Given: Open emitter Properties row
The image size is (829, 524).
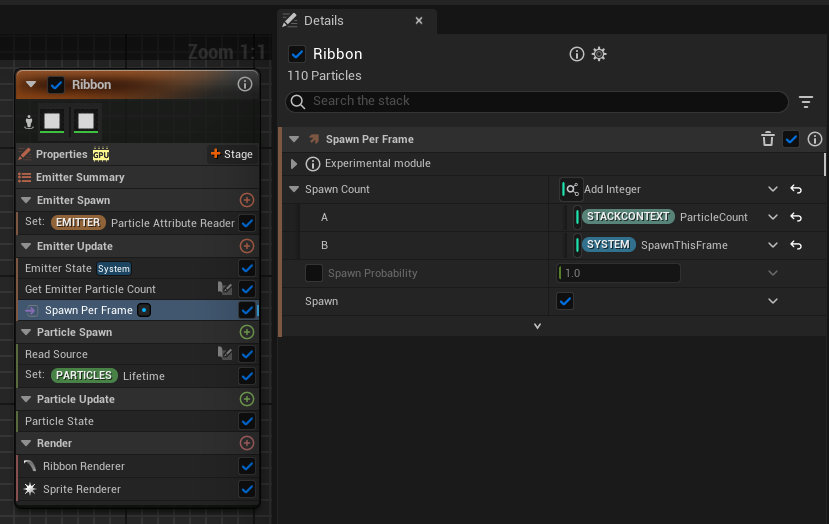Looking at the screenshot, I should click(137, 154).
